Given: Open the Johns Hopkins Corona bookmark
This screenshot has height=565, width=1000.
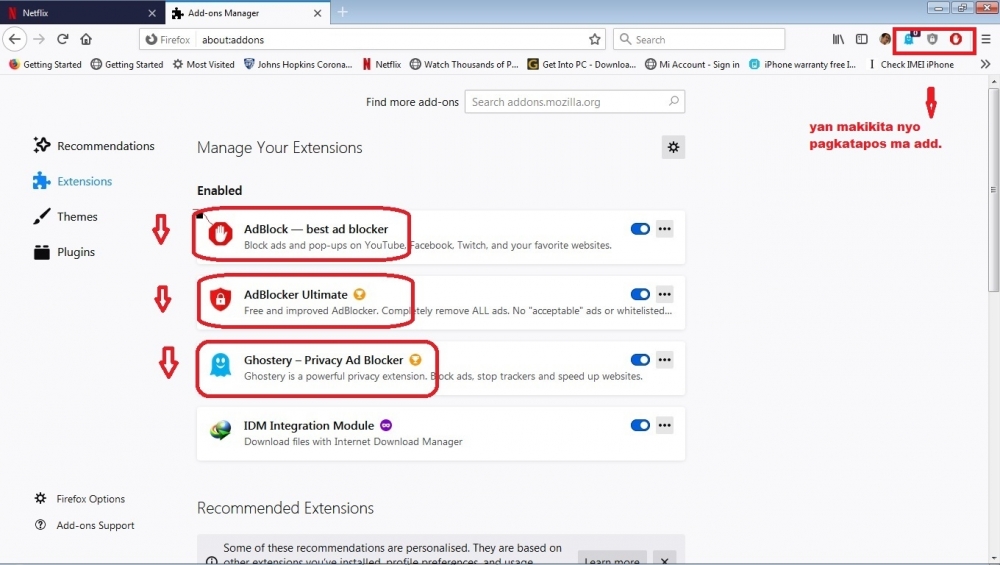Looking at the screenshot, I should 298,64.
